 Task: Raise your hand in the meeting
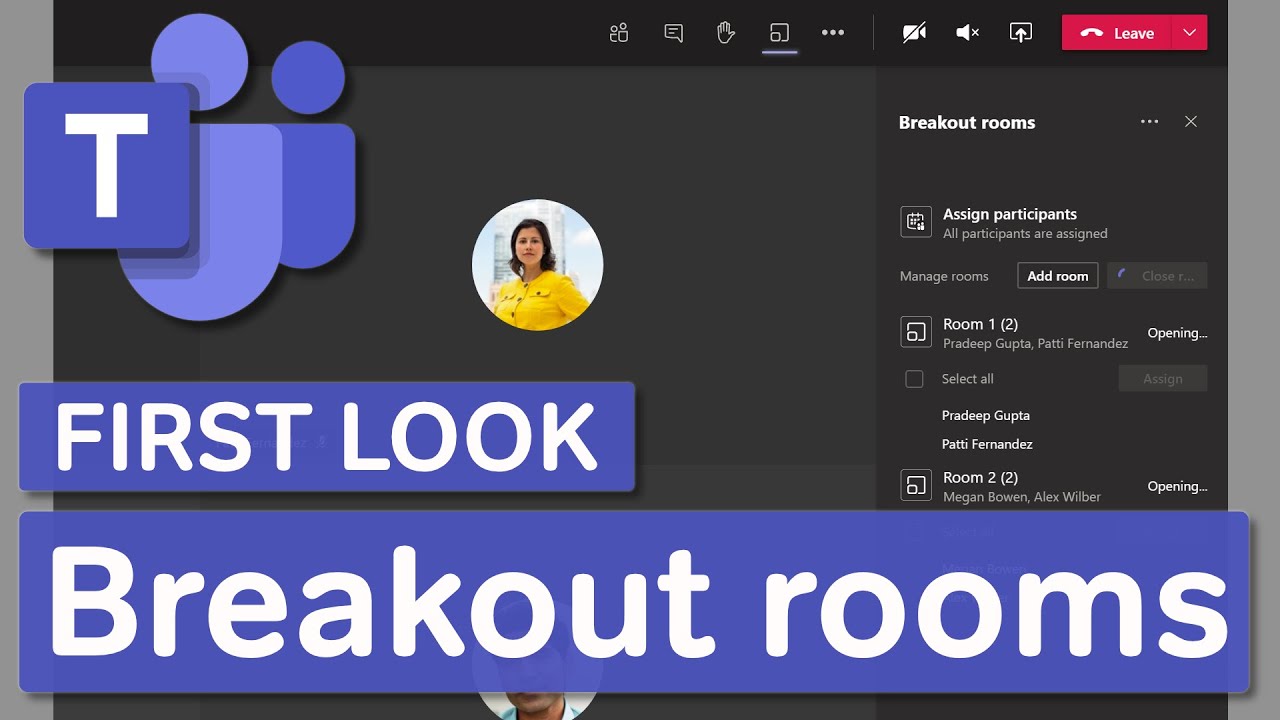[x=726, y=33]
